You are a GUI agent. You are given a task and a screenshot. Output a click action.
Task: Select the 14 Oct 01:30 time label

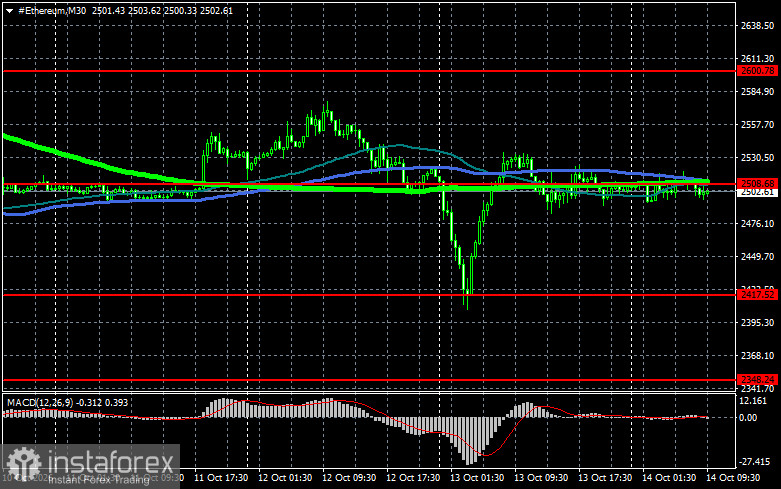[669, 478]
